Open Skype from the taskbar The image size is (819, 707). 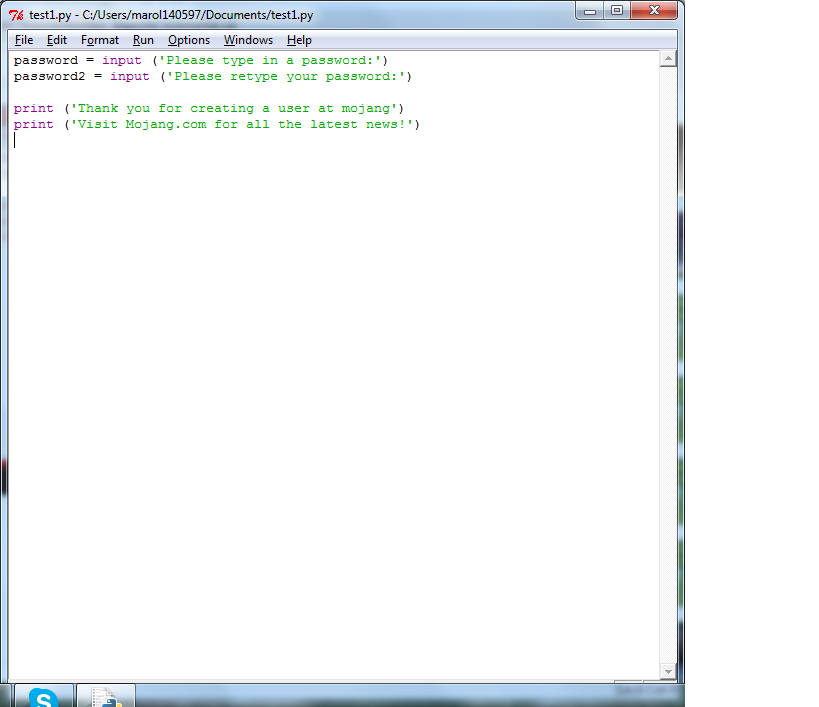(x=44, y=697)
